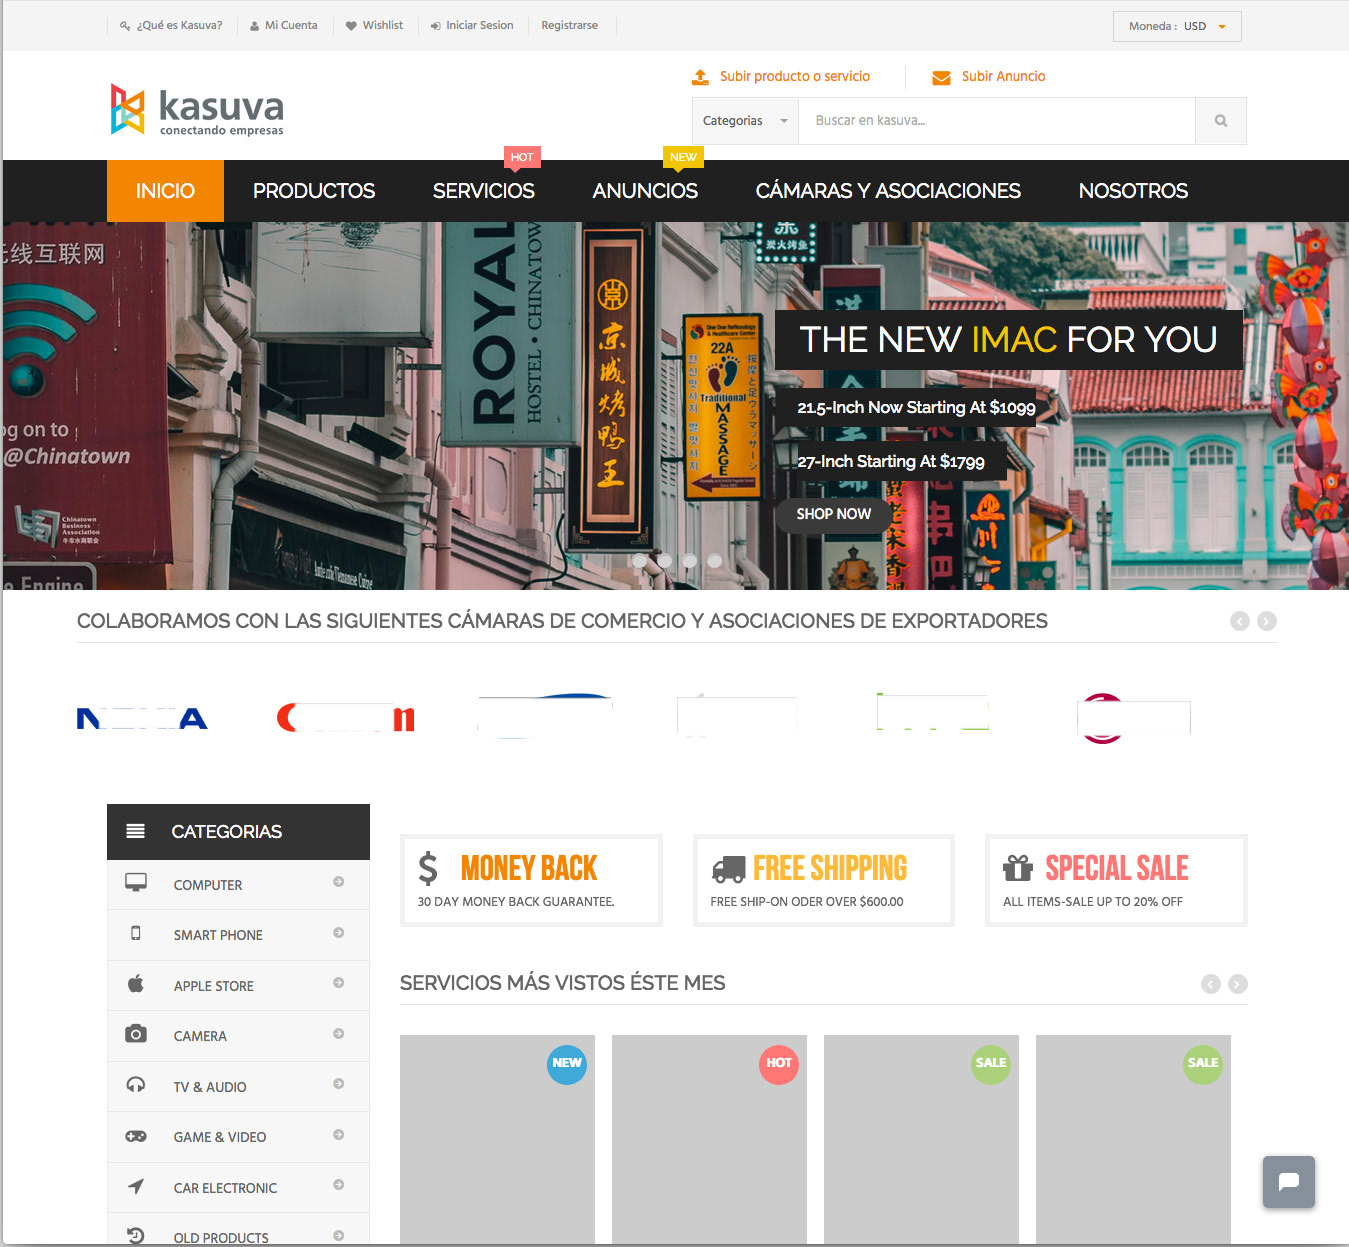This screenshot has width=1349, height=1247.
Task: Click the Money Back dollar icon
Action: coord(428,868)
